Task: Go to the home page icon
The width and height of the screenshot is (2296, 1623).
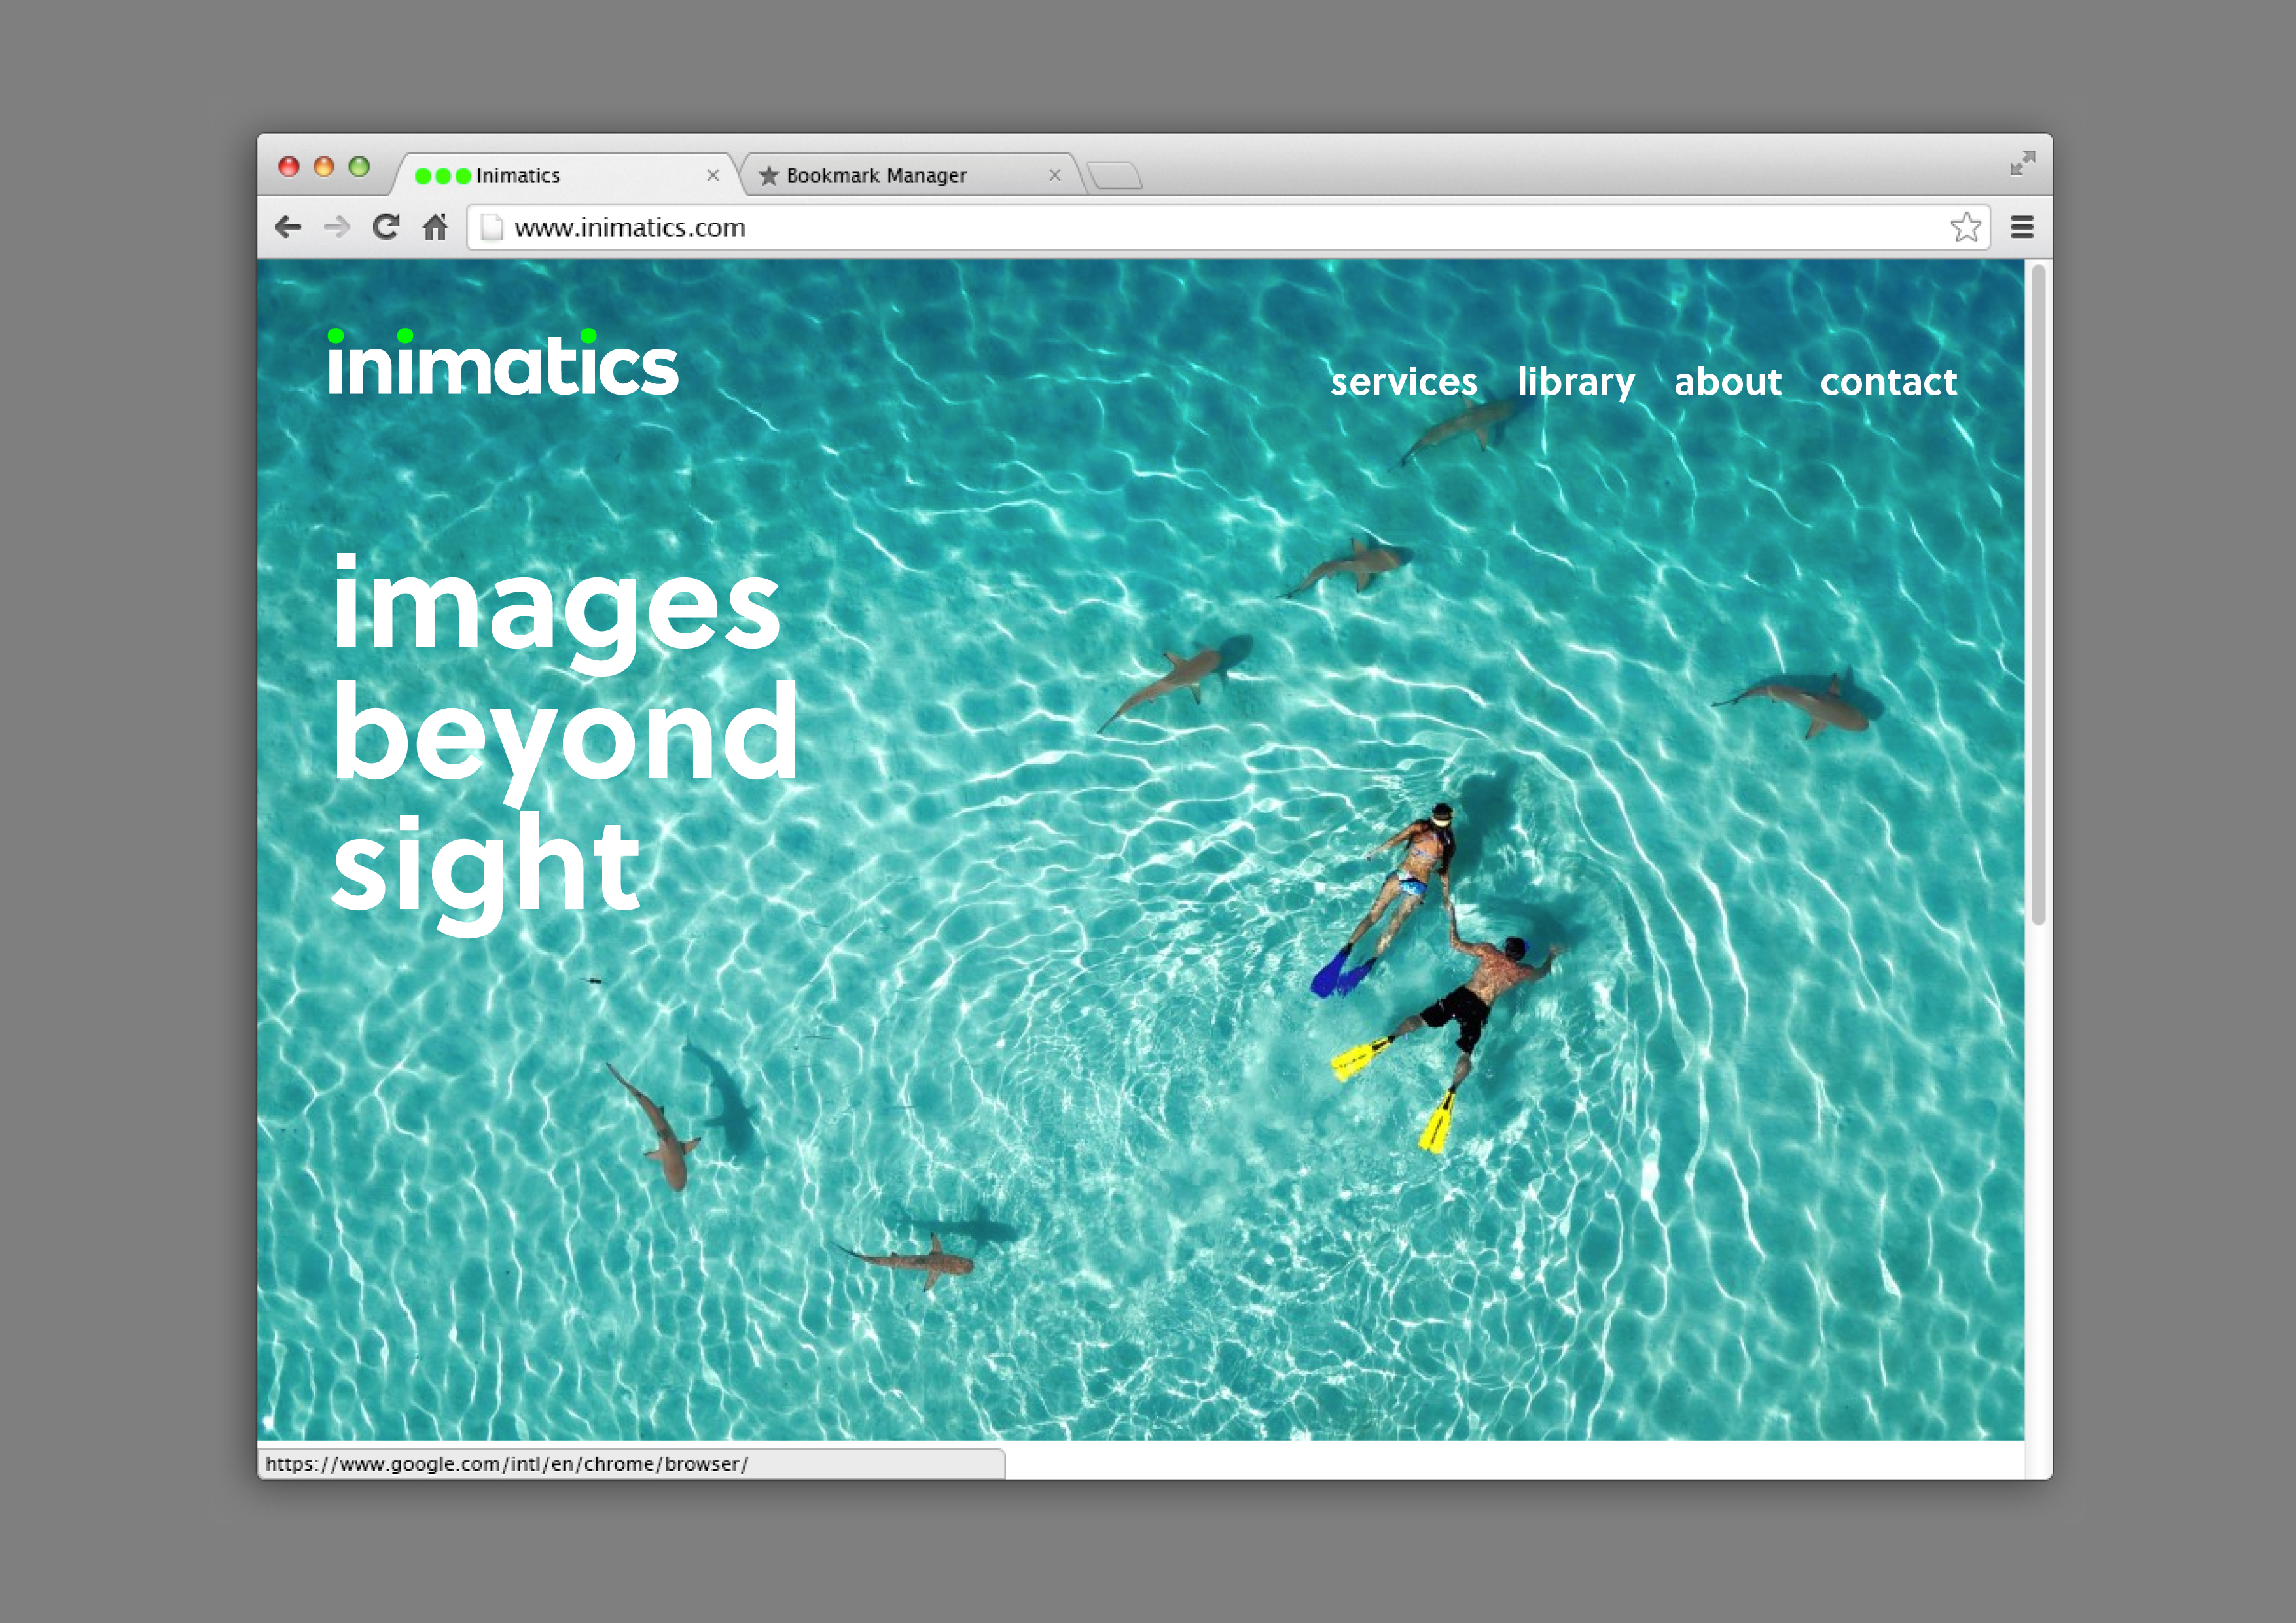Action: 435,227
